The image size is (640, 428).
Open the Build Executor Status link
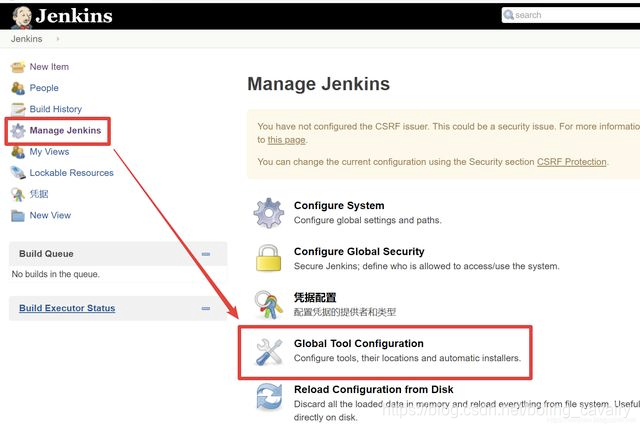[67, 308]
